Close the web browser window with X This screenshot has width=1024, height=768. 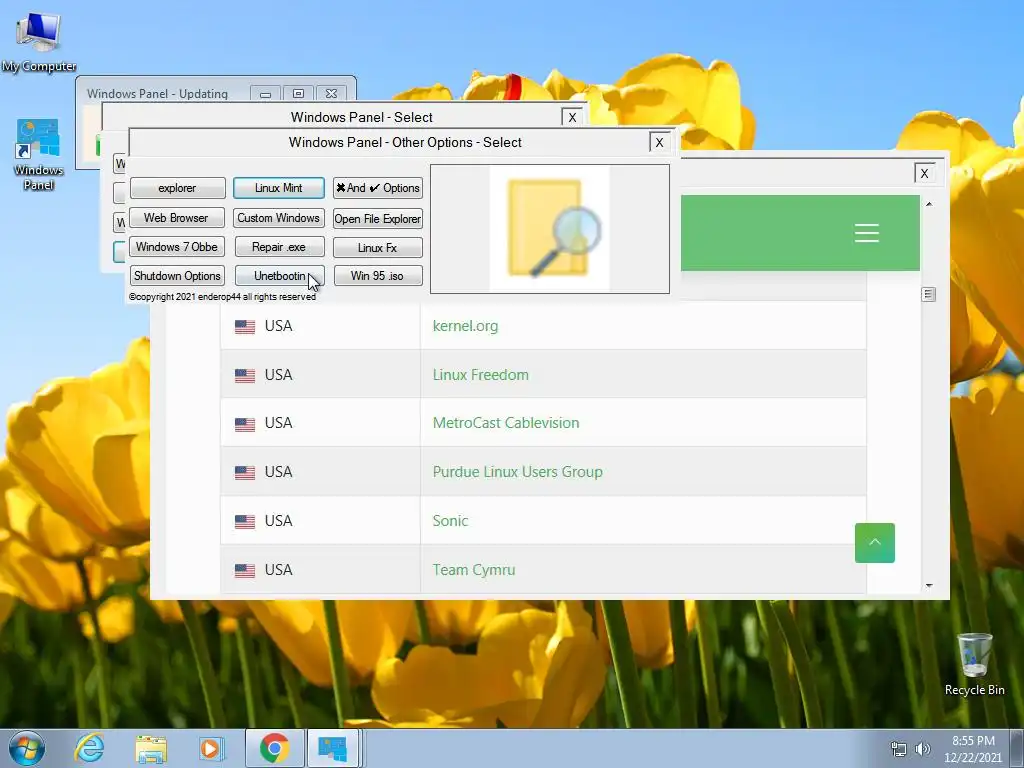tap(924, 173)
